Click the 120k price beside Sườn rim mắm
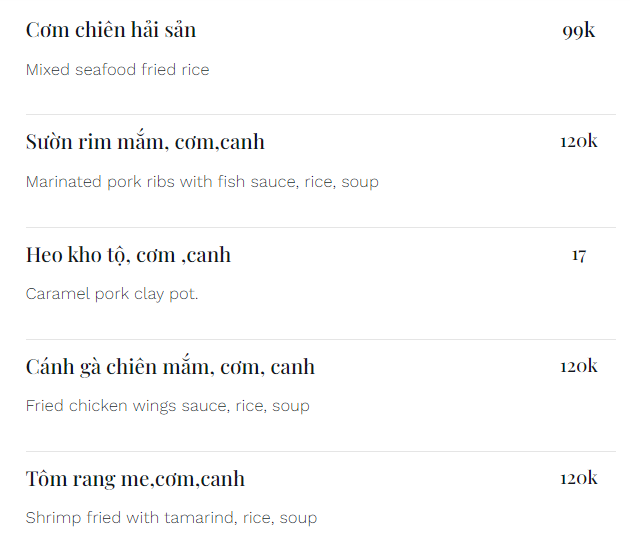This screenshot has width=630, height=541. coord(578,142)
